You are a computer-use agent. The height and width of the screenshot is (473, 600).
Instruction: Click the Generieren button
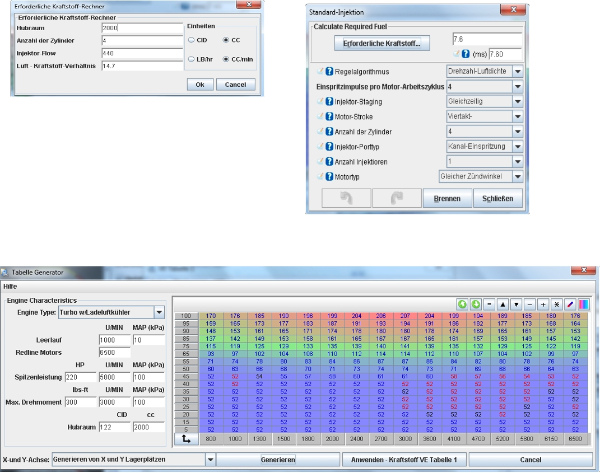280,459
